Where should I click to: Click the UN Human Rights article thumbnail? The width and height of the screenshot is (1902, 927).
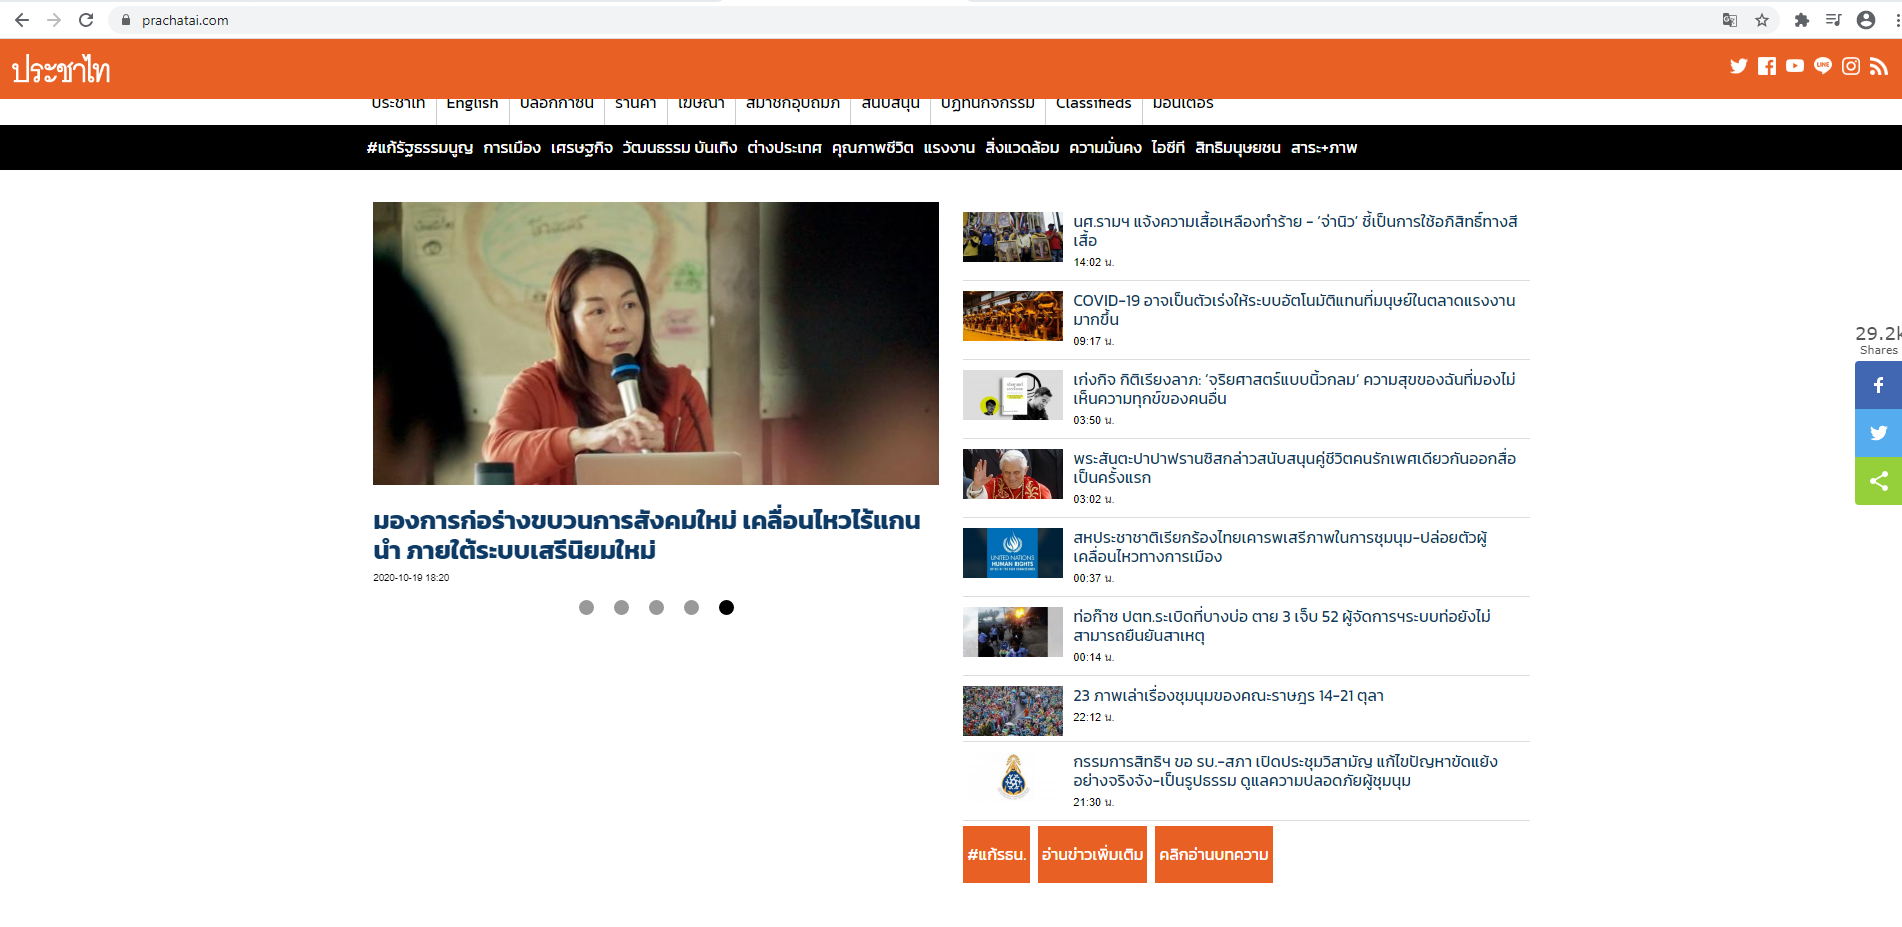(1012, 553)
